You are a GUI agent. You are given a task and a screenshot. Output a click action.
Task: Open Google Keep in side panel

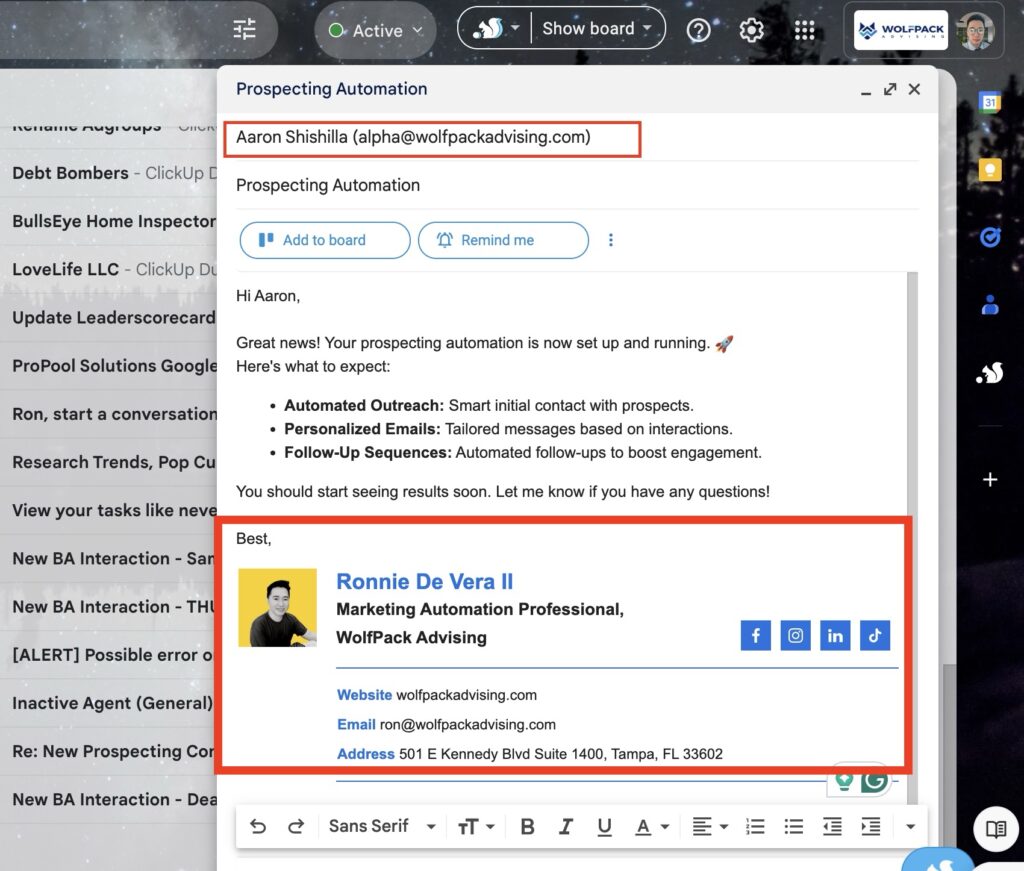tap(990, 170)
